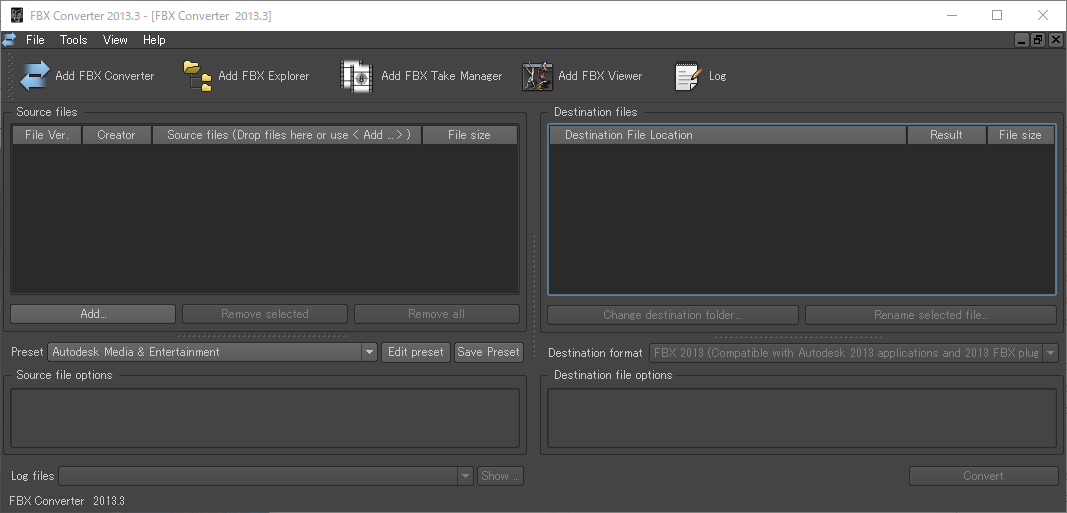Open the Help menu
Viewport: 1067px width, 513px height.
point(154,40)
